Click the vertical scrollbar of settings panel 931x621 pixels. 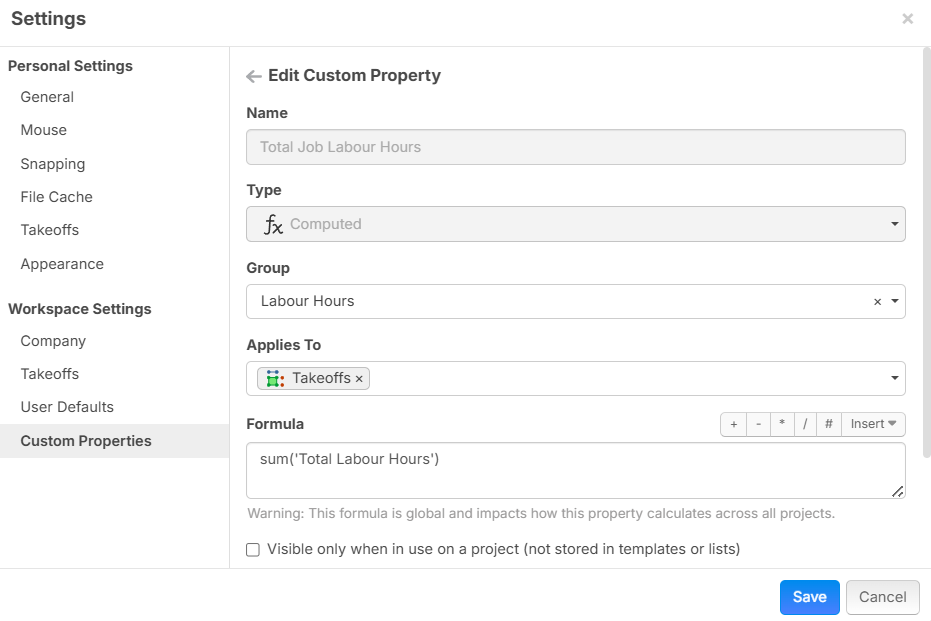pyautogui.click(x=925, y=250)
